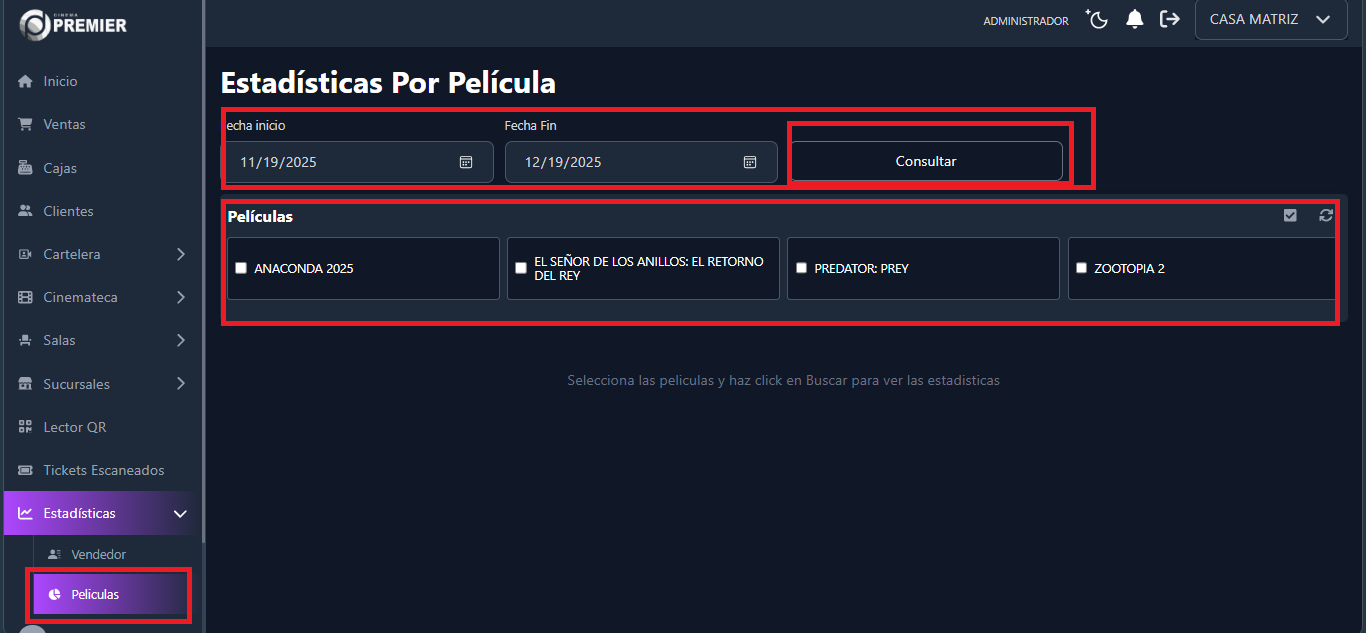Enable dark mode with the moon icon

(x=1096, y=18)
